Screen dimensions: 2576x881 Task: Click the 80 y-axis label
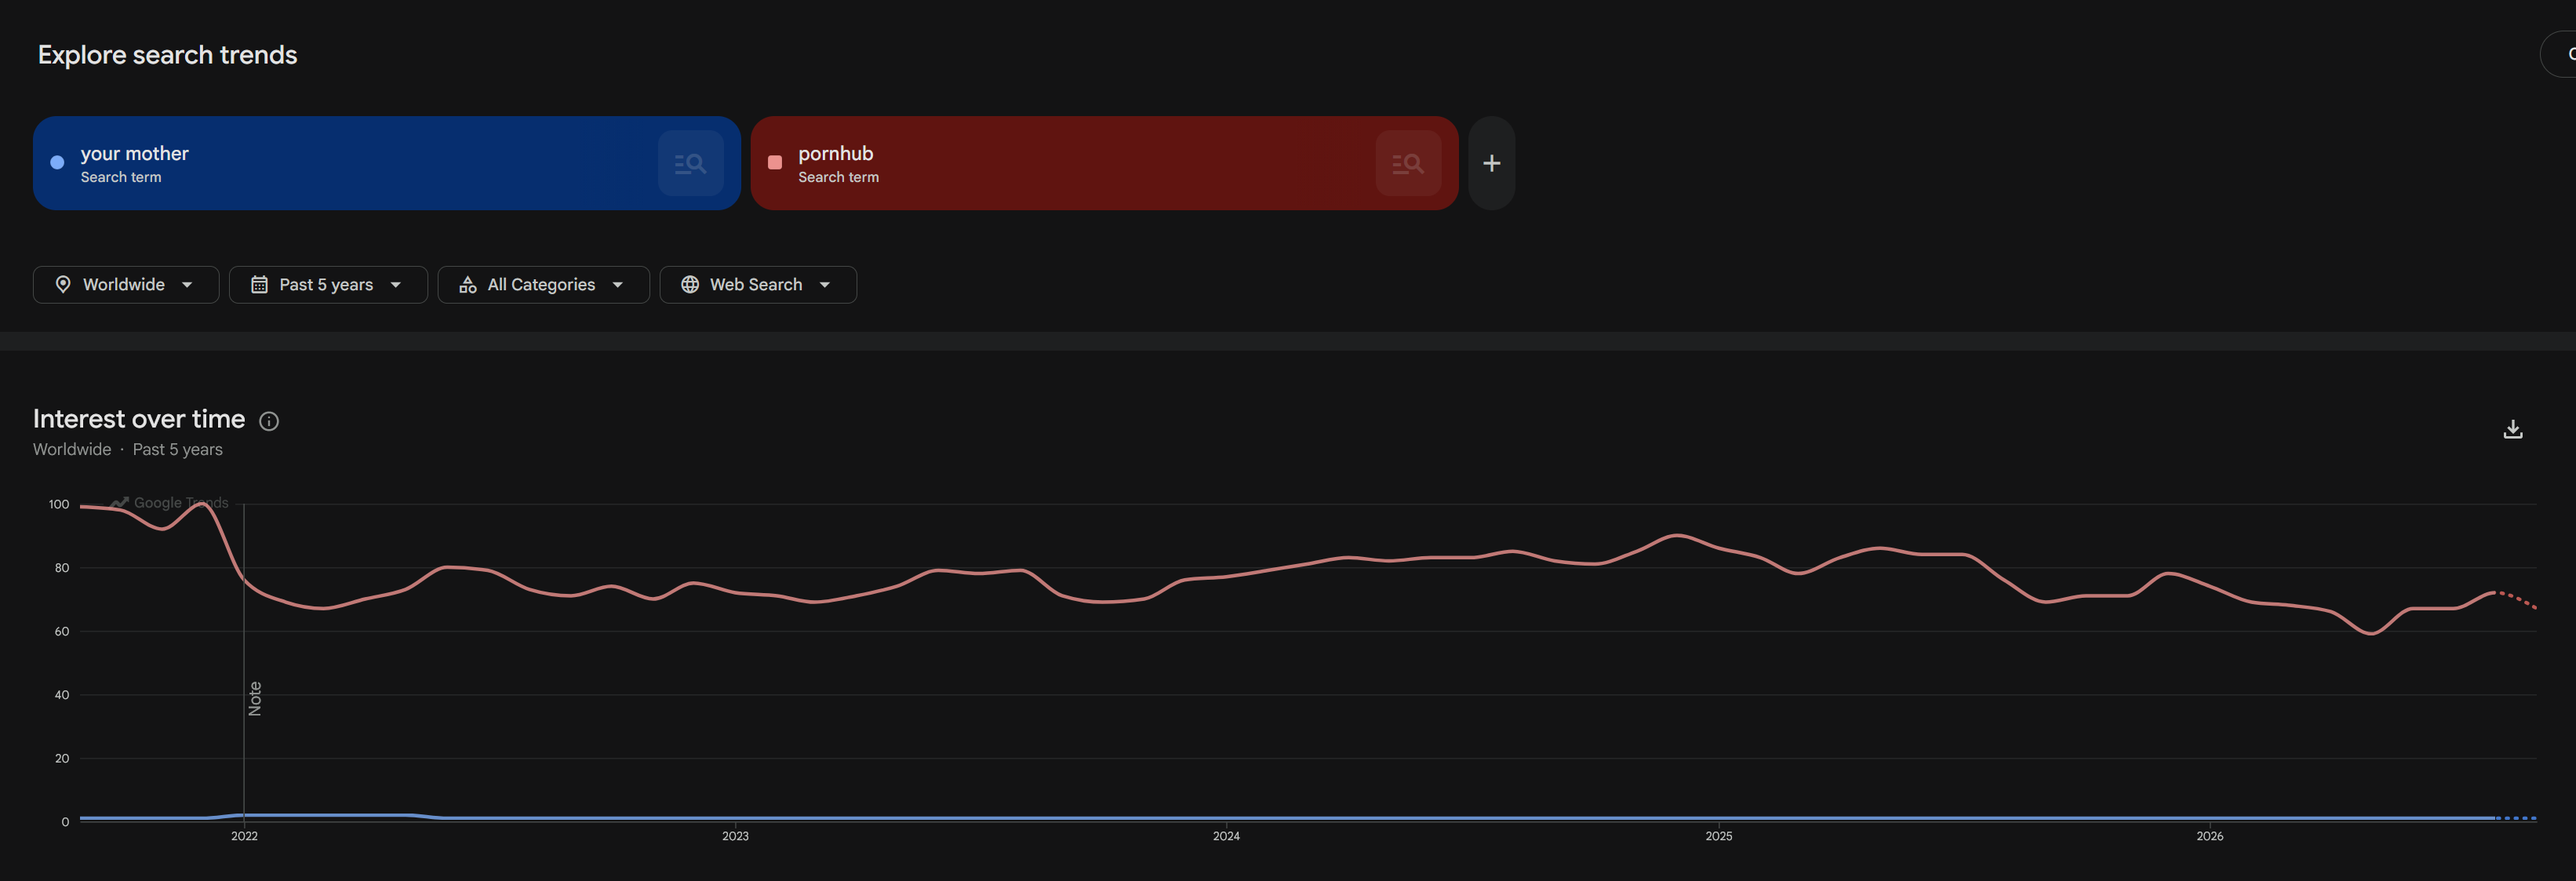pos(62,568)
